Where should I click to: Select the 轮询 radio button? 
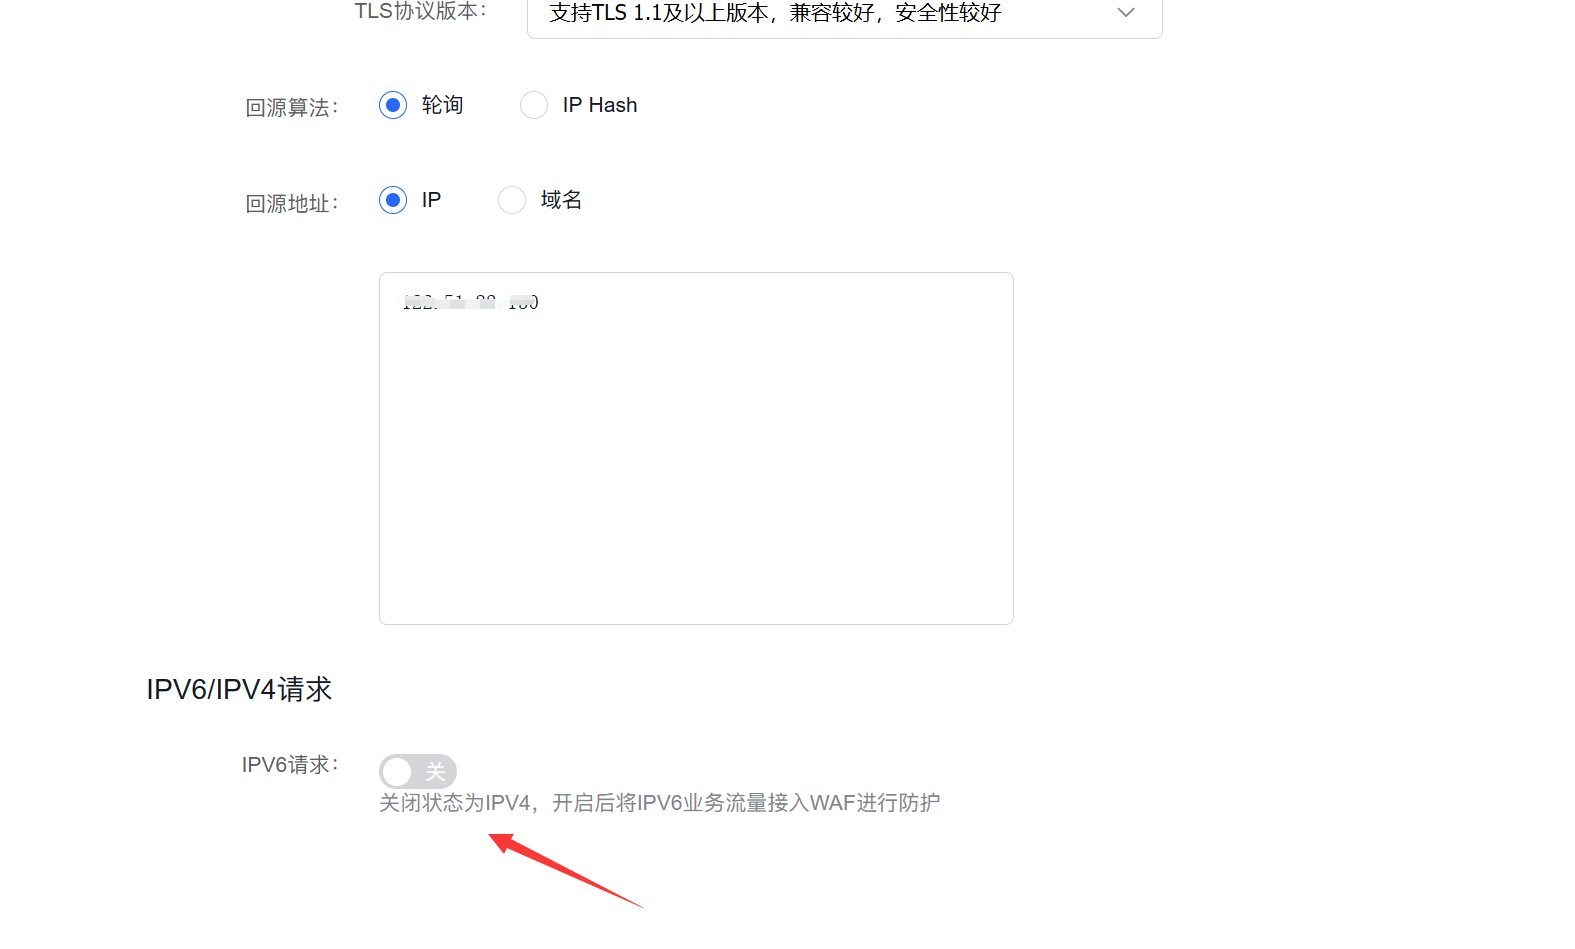[x=393, y=105]
